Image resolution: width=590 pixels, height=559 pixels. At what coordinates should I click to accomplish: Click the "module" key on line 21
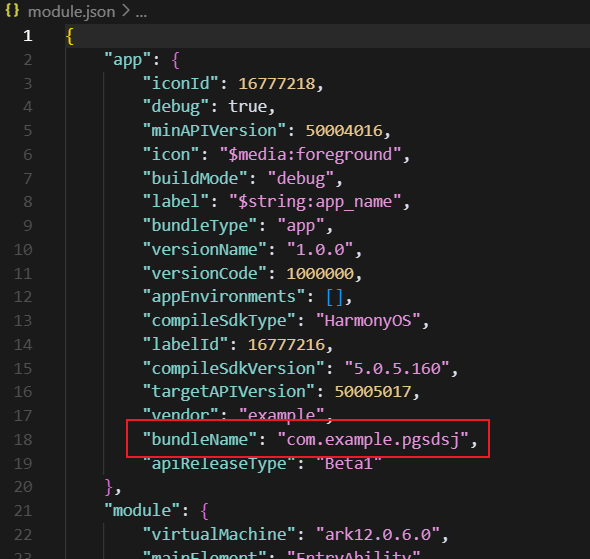coord(142,511)
